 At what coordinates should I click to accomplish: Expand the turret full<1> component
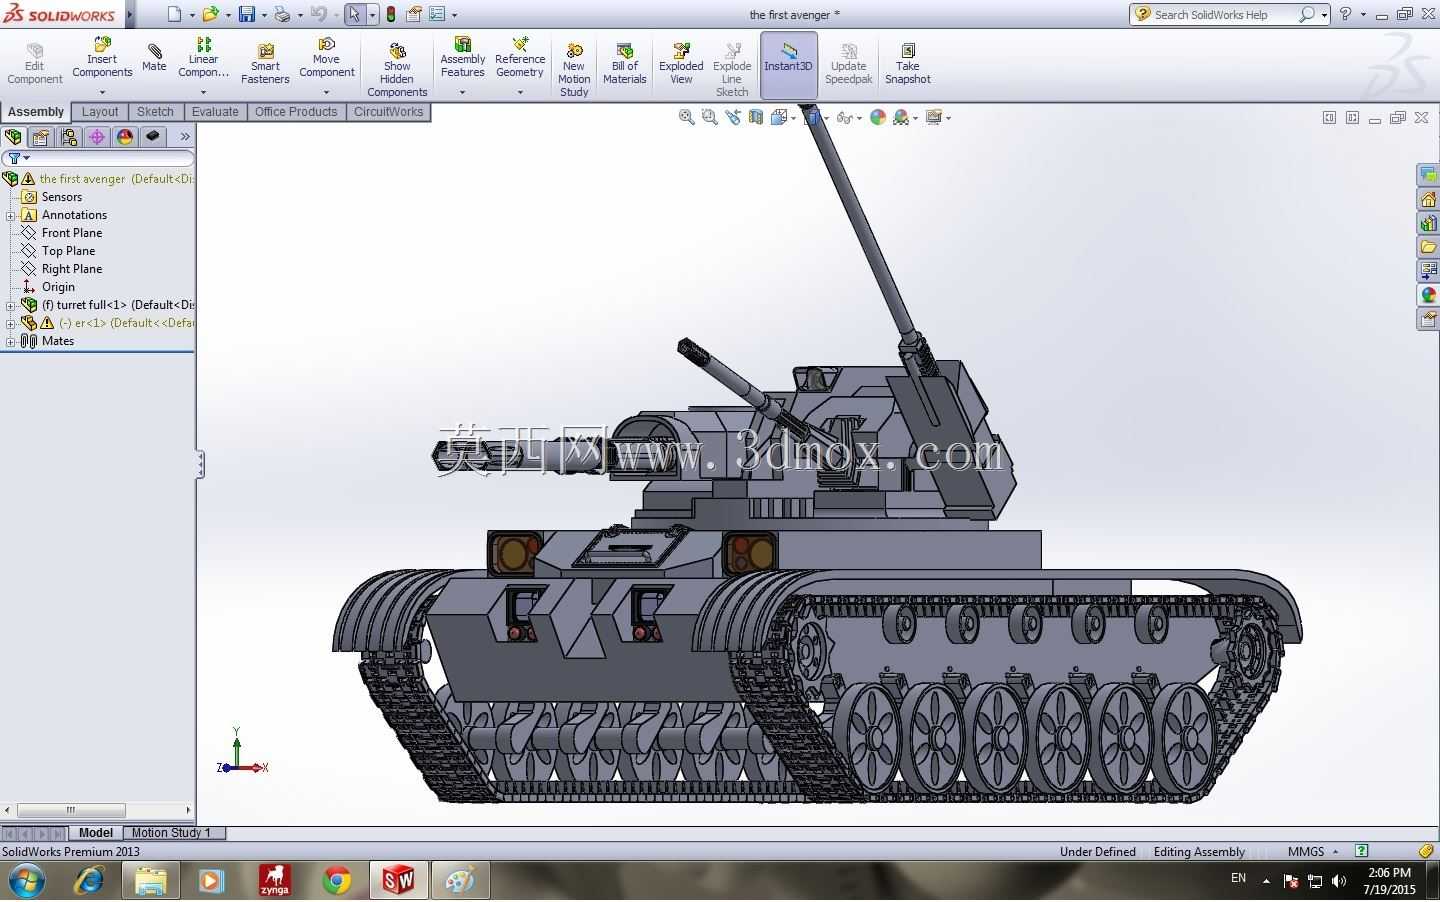pyautogui.click(x=10, y=305)
